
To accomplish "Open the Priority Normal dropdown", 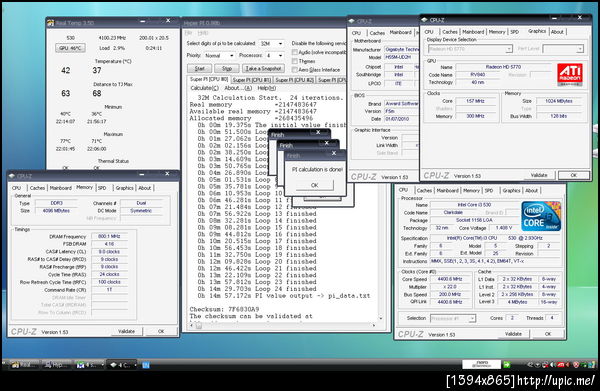I will click(219, 55).
